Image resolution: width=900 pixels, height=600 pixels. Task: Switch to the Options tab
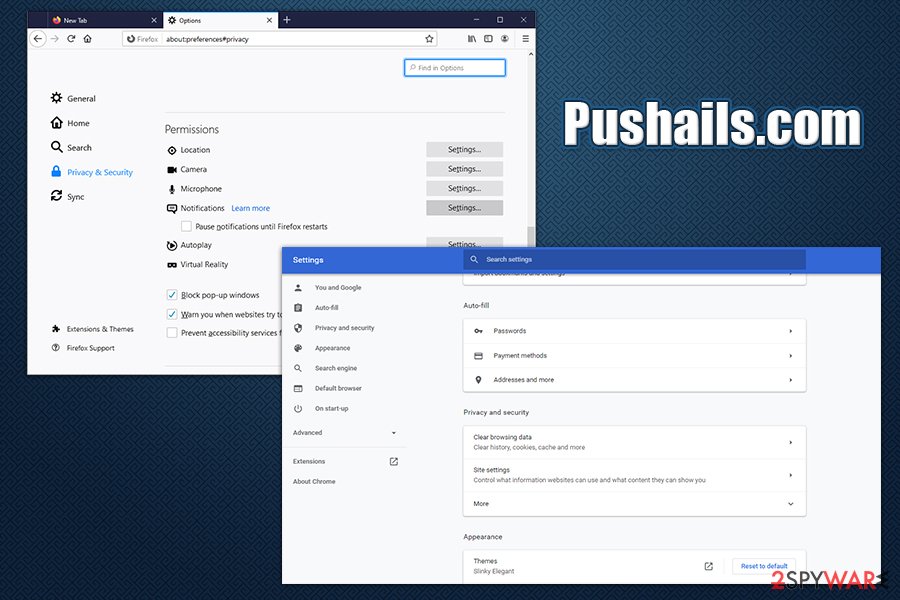tap(220, 20)
